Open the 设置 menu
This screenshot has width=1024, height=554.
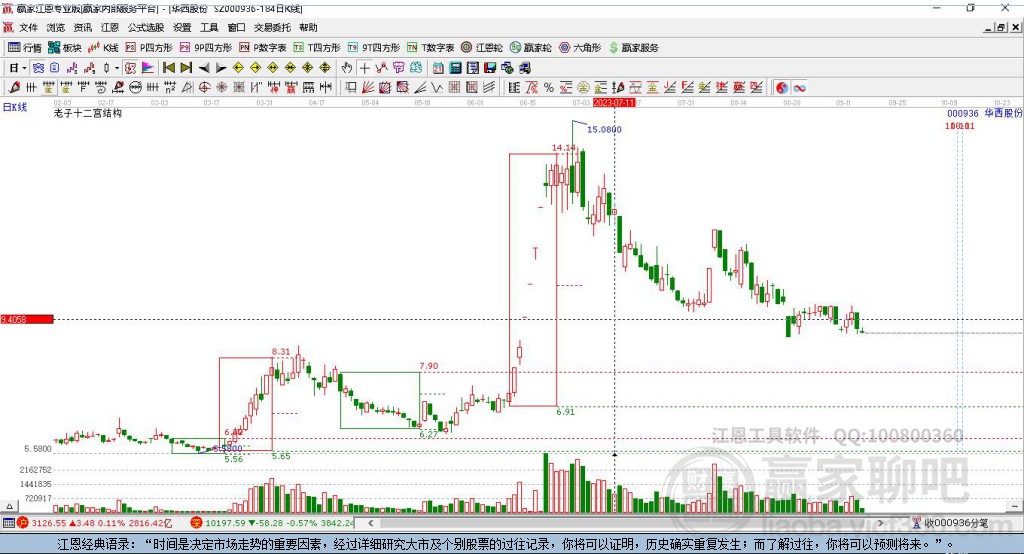(x=182, y=27)
